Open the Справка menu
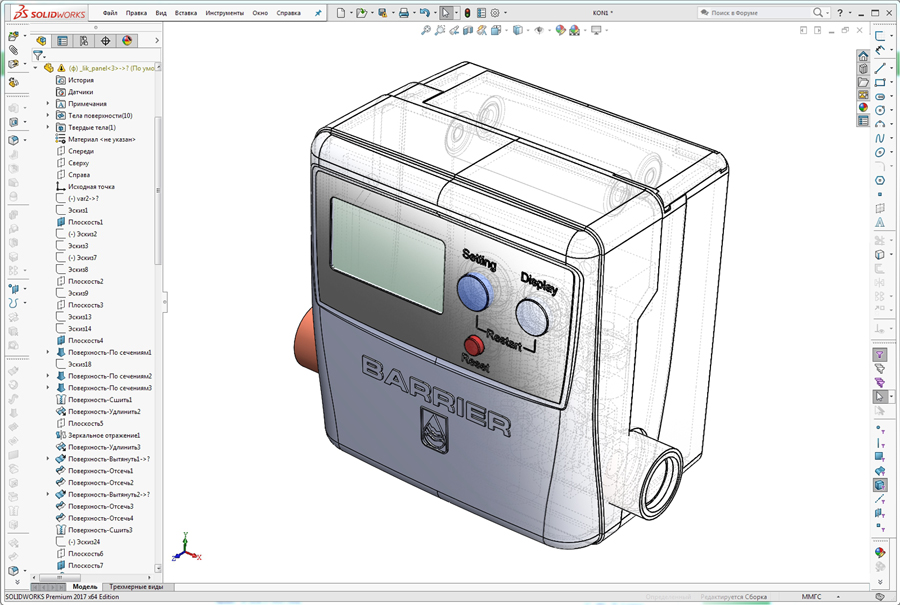 288,13
